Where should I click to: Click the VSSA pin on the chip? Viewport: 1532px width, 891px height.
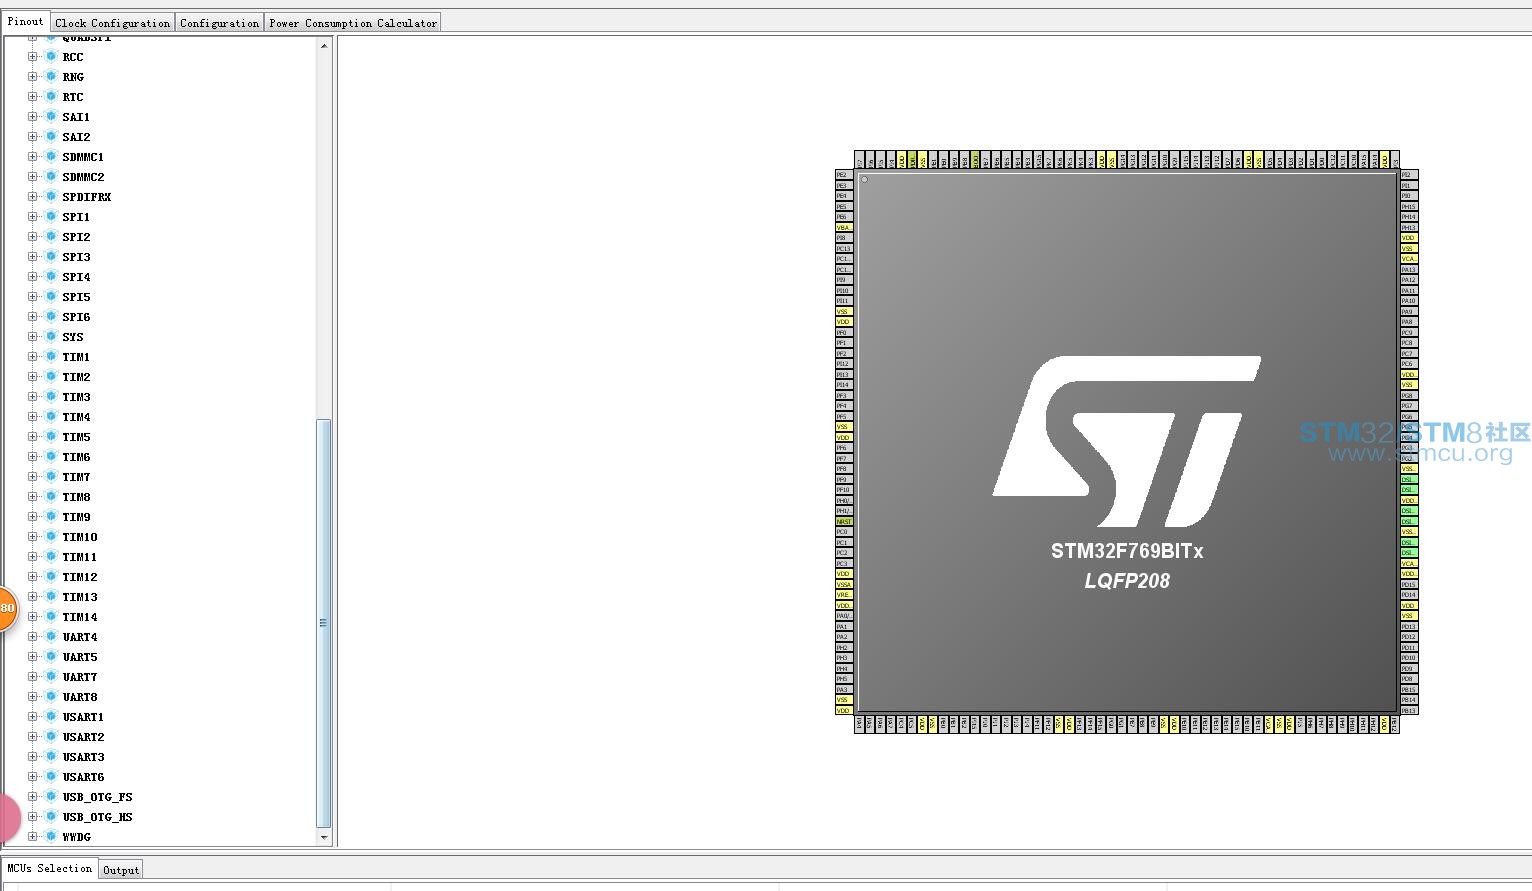[x=844, y=585]
